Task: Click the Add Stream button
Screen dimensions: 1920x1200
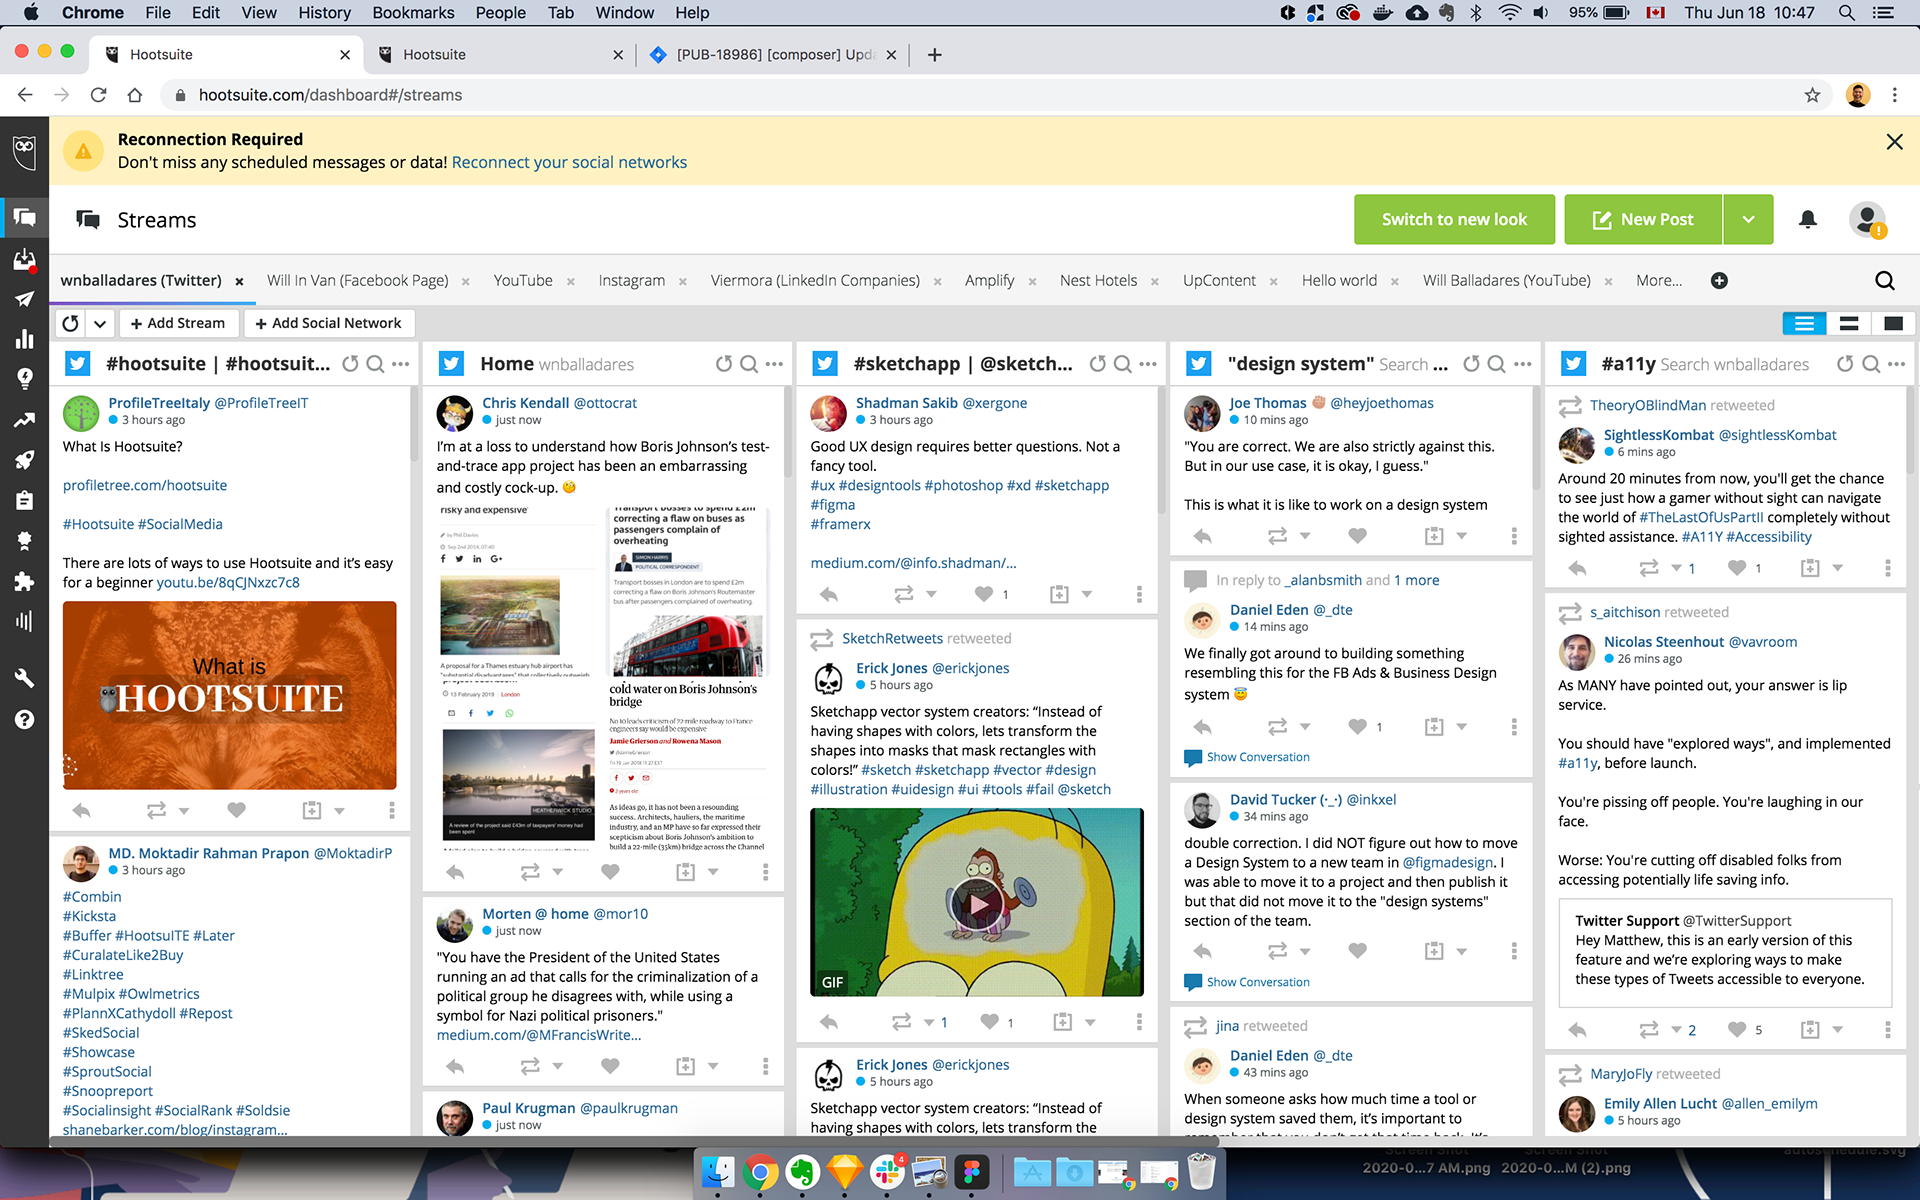Action: [178, 323]
